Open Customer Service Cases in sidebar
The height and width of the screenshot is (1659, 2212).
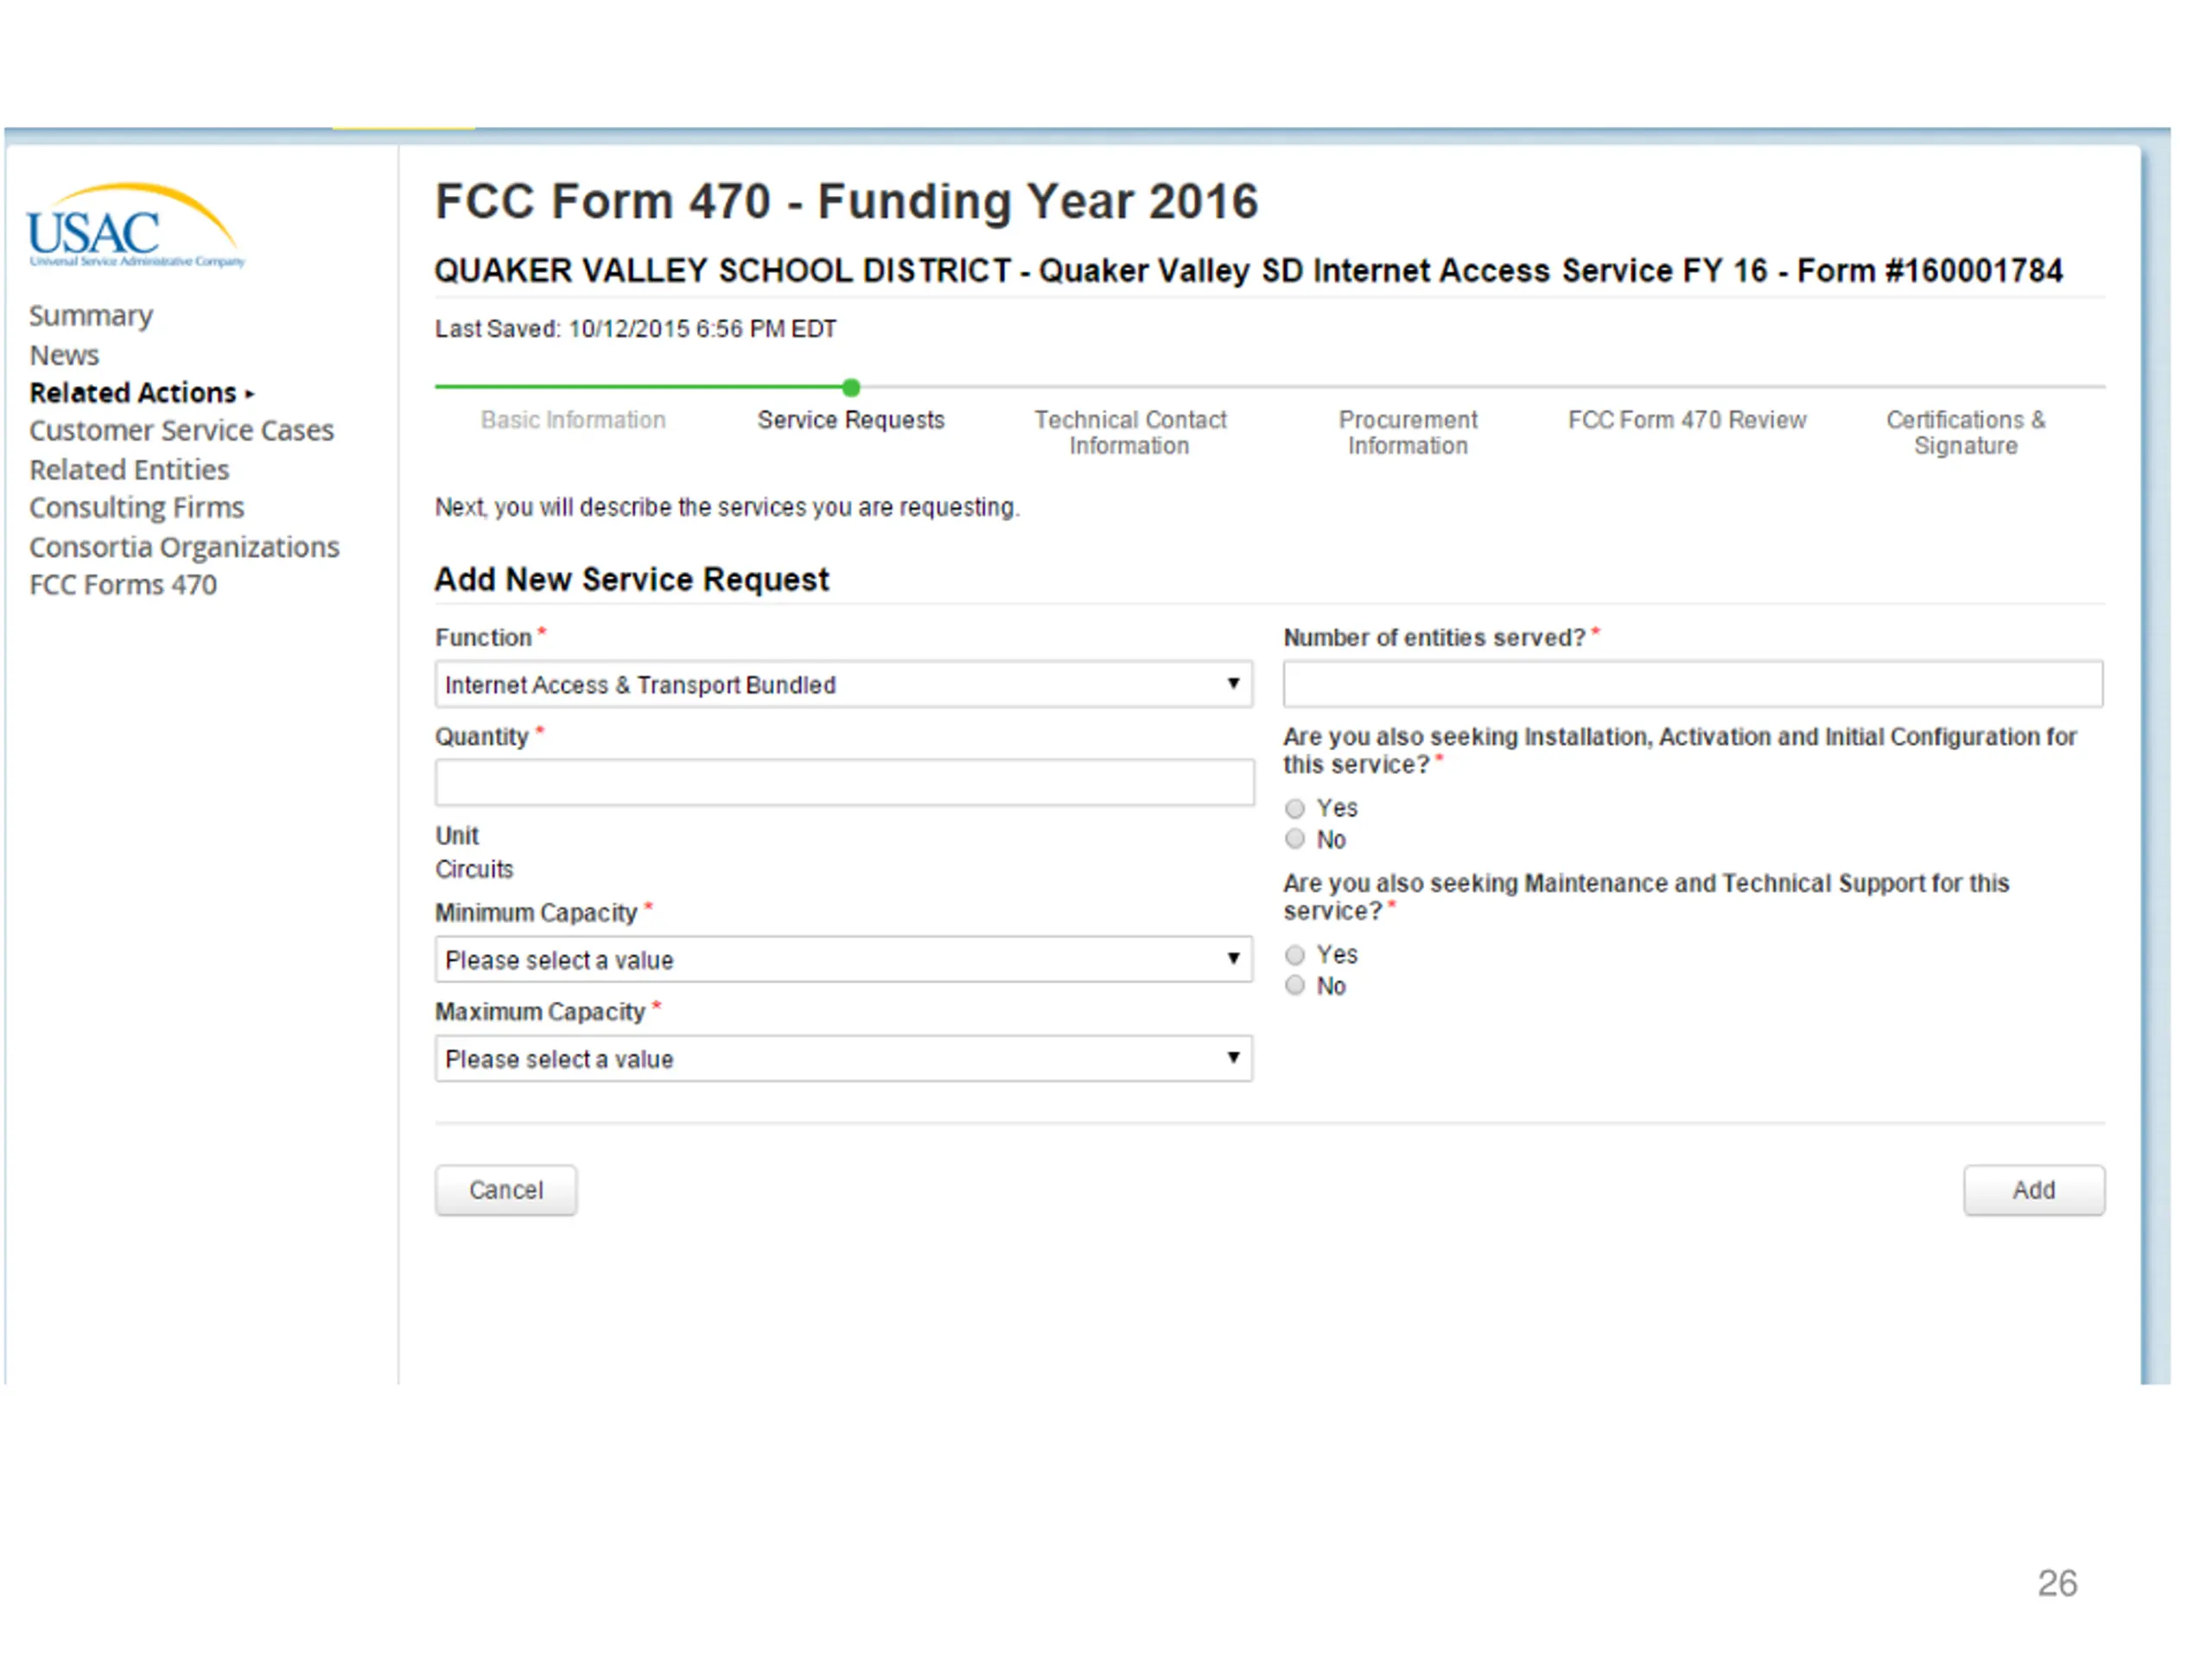point(181,431)
